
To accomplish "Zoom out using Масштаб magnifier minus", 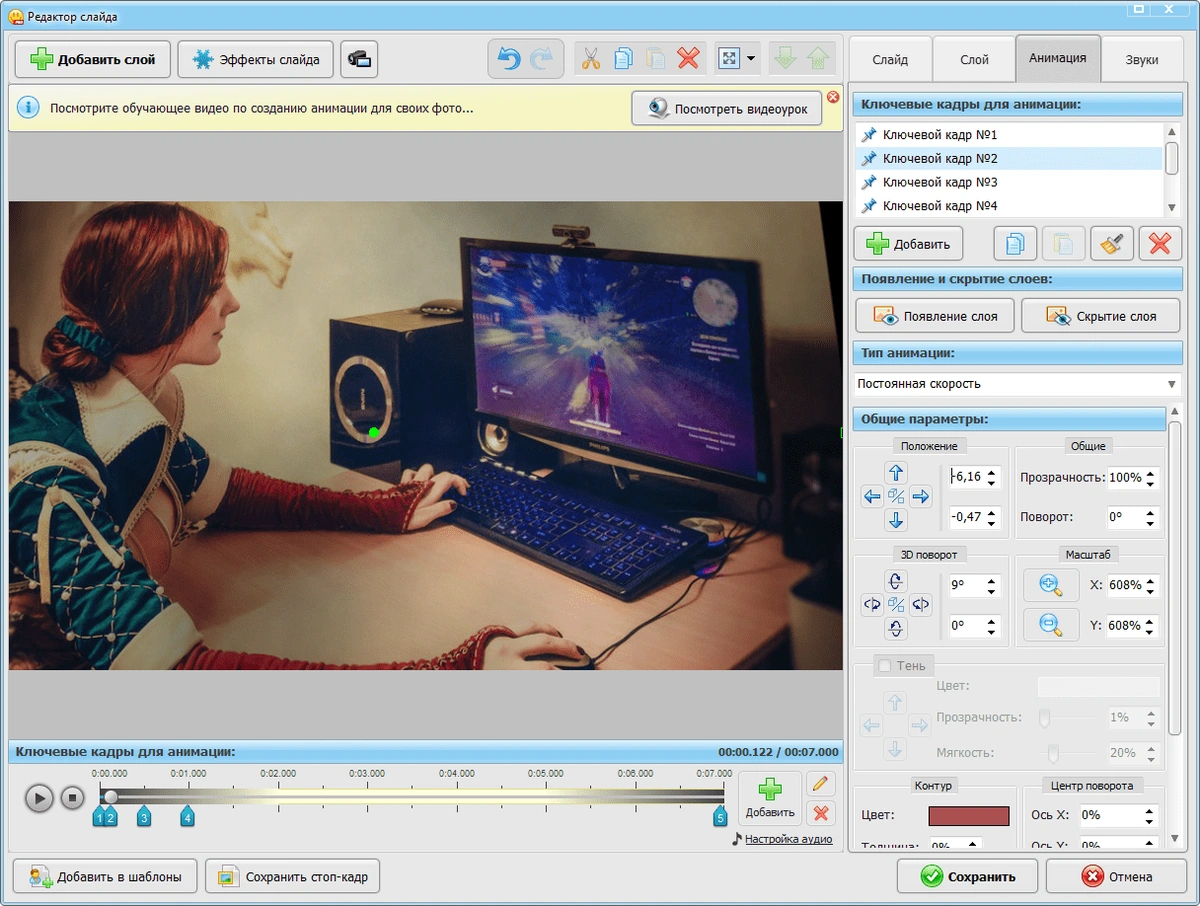I will [x=1050, y=625].
